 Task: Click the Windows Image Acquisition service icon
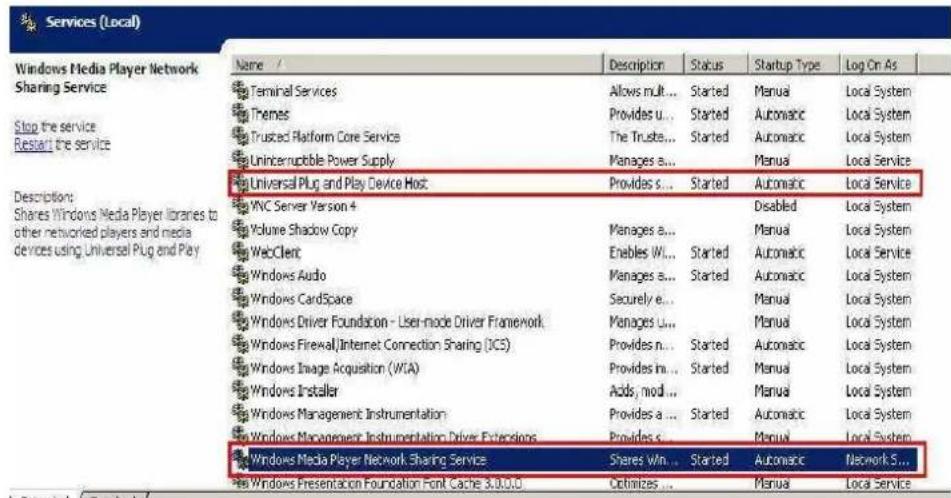(x=241, y=368)
